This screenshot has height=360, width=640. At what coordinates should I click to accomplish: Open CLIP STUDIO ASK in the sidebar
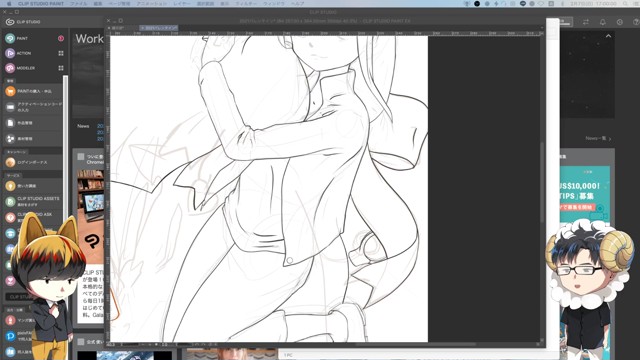pos(33,217)
